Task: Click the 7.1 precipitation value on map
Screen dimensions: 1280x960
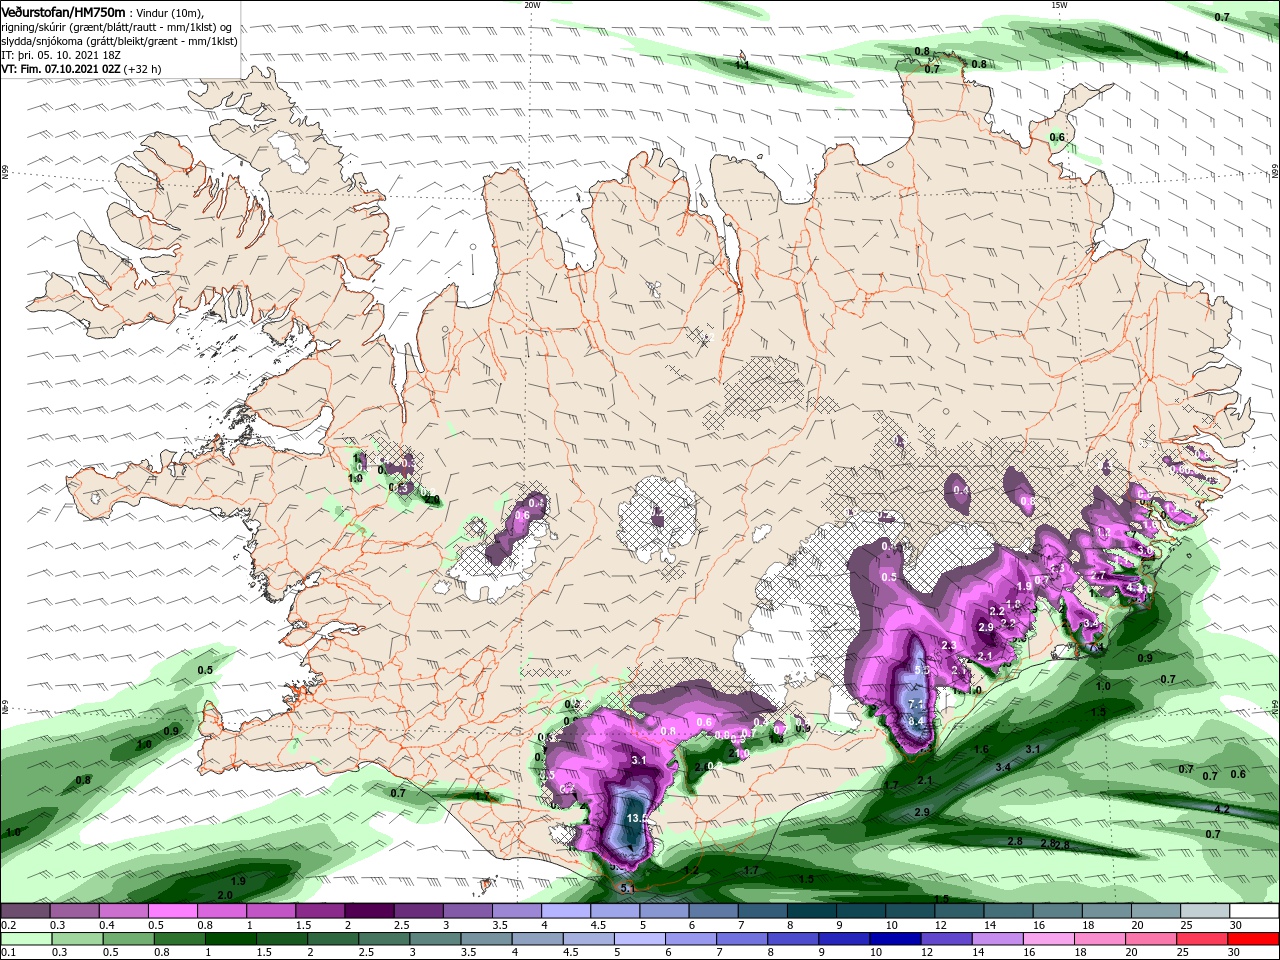Action: tap(916, 704)
